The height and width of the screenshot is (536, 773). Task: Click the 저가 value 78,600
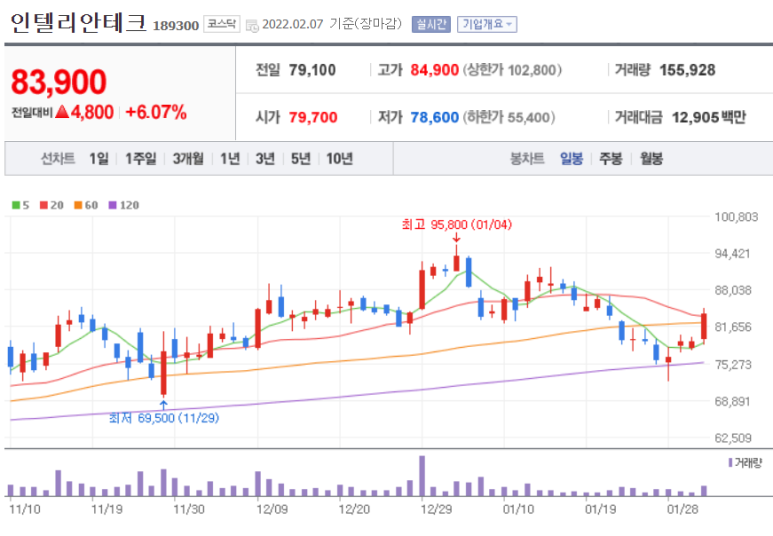point(434,117)
